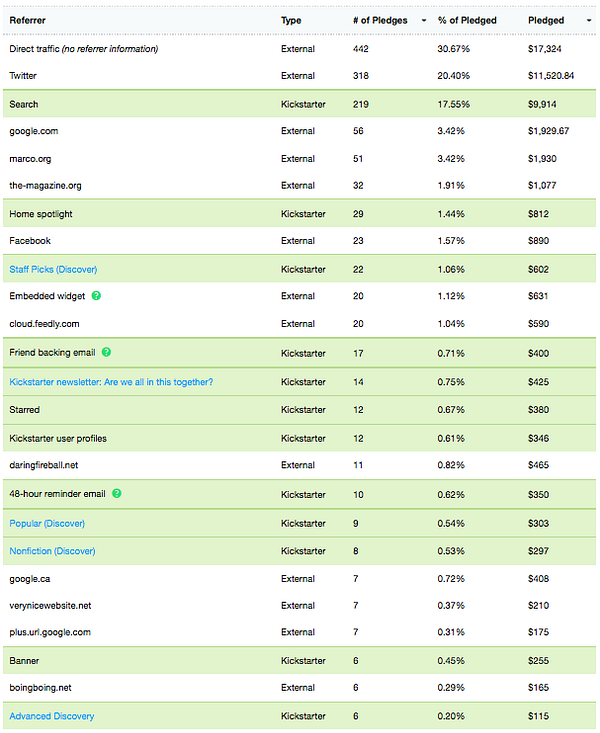Image resolution: width=600 pixels, height=733 pixels.
Task: Click the 442 pledges count
Action: [361, 49]
